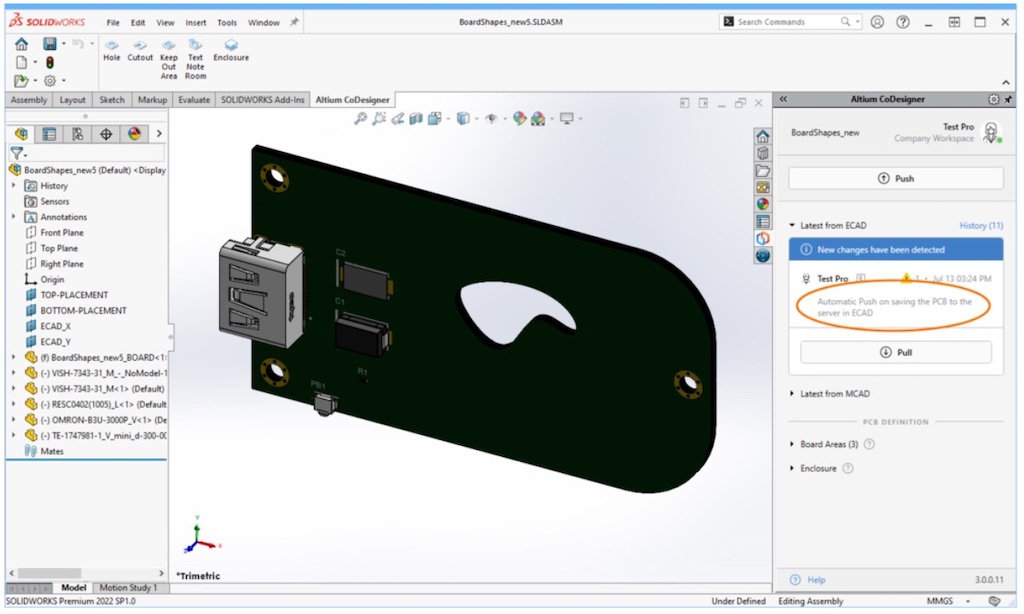Expand the Annotations tree node
The image size is (1024, 614).
tap(14, 217)
